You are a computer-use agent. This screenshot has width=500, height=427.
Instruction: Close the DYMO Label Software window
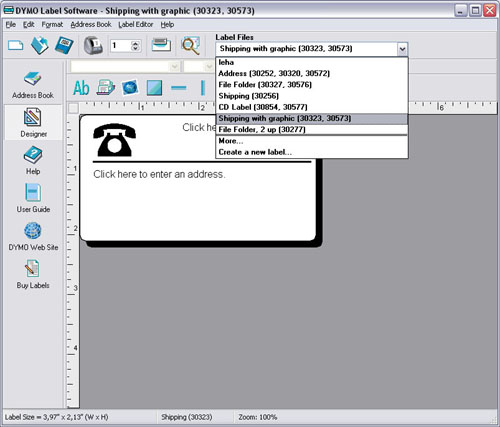click(x=490, y=11)
